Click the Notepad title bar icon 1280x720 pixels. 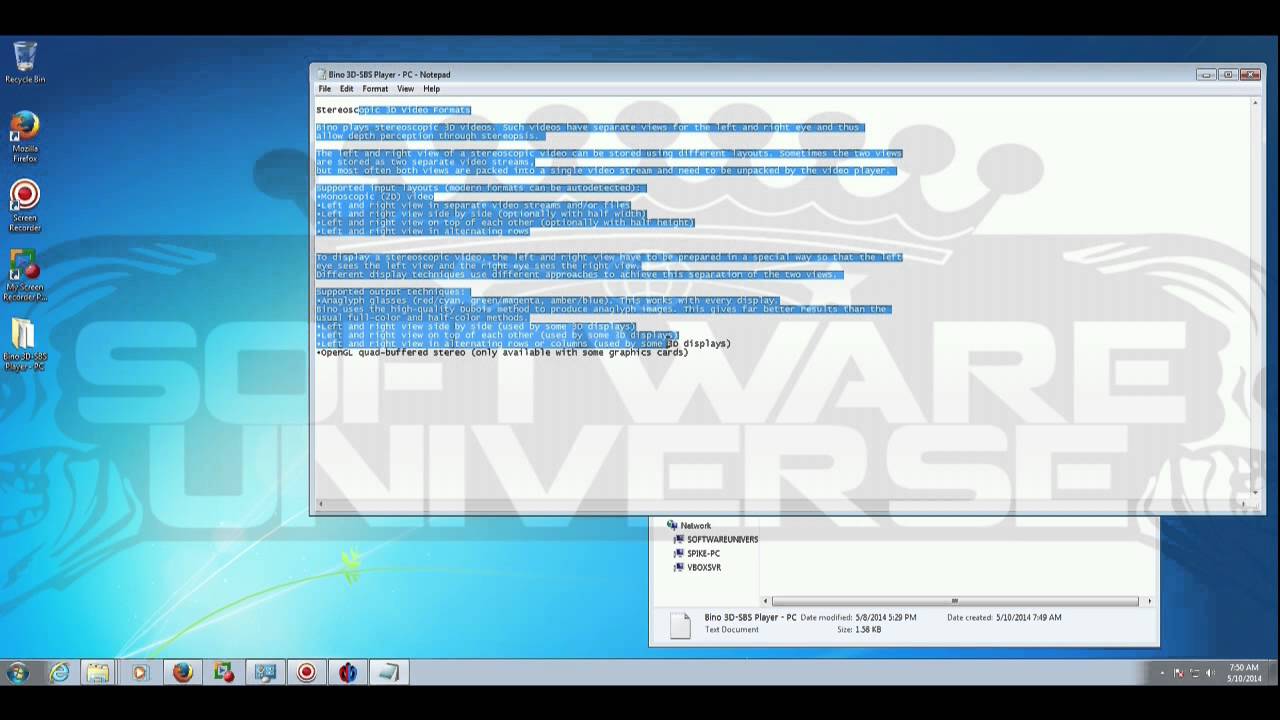click(x=321, y=74)
